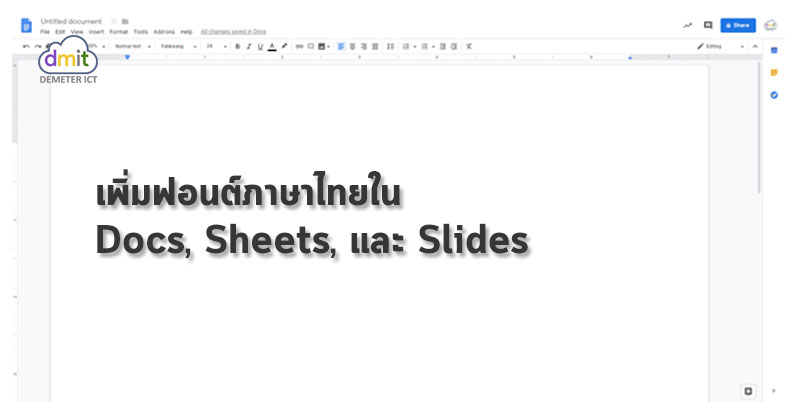Open the highlight color marker tool
Image resolution: width=800 pixels, height=420 pixels.
[x=284, y=46]
